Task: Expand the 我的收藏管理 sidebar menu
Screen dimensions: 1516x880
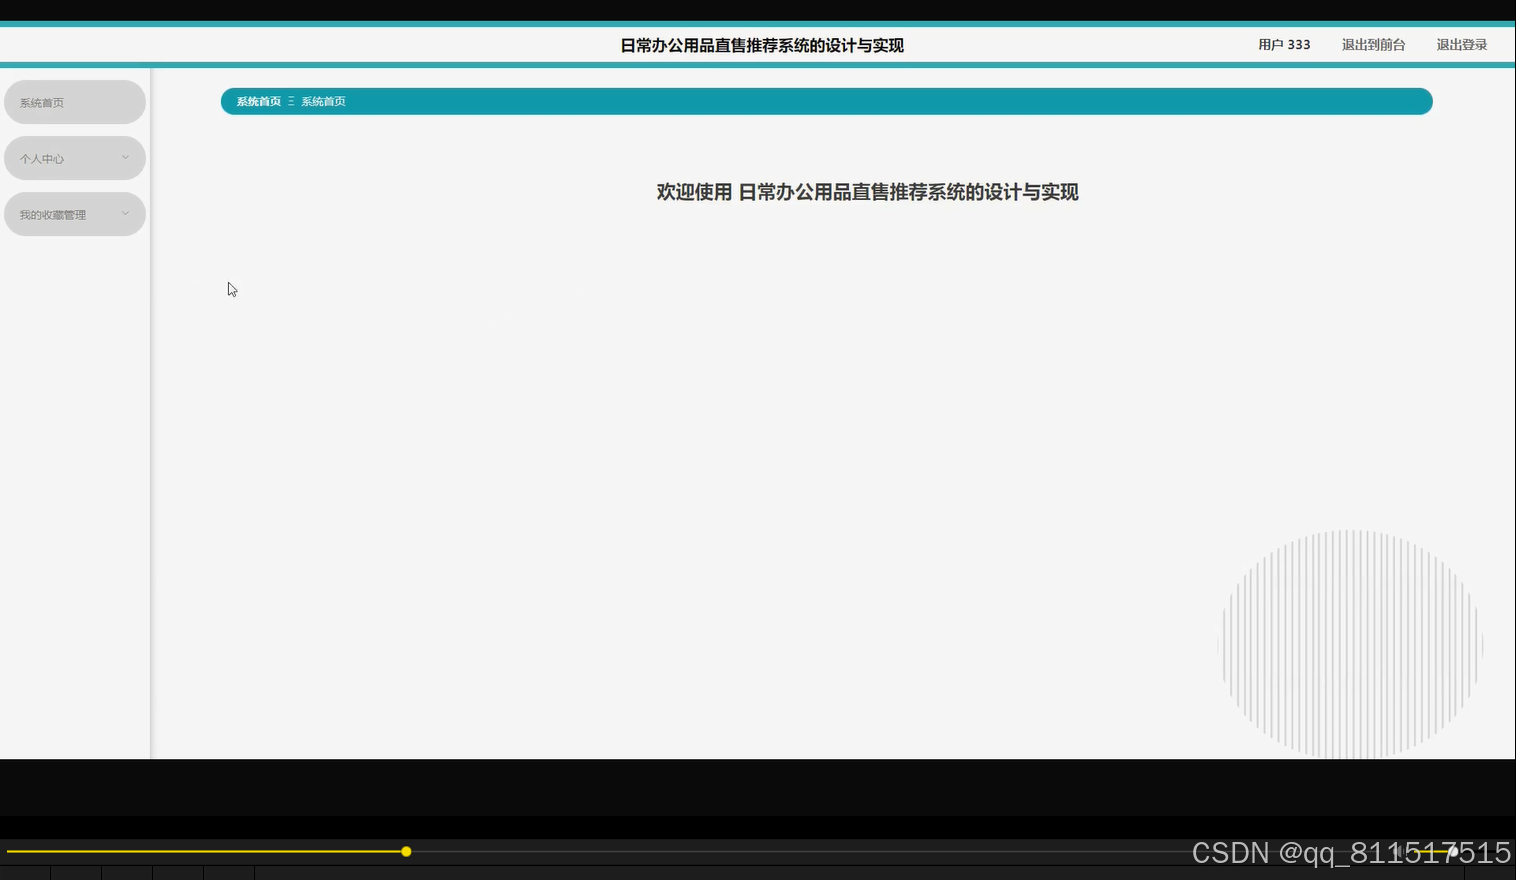Action: (75, 214)
